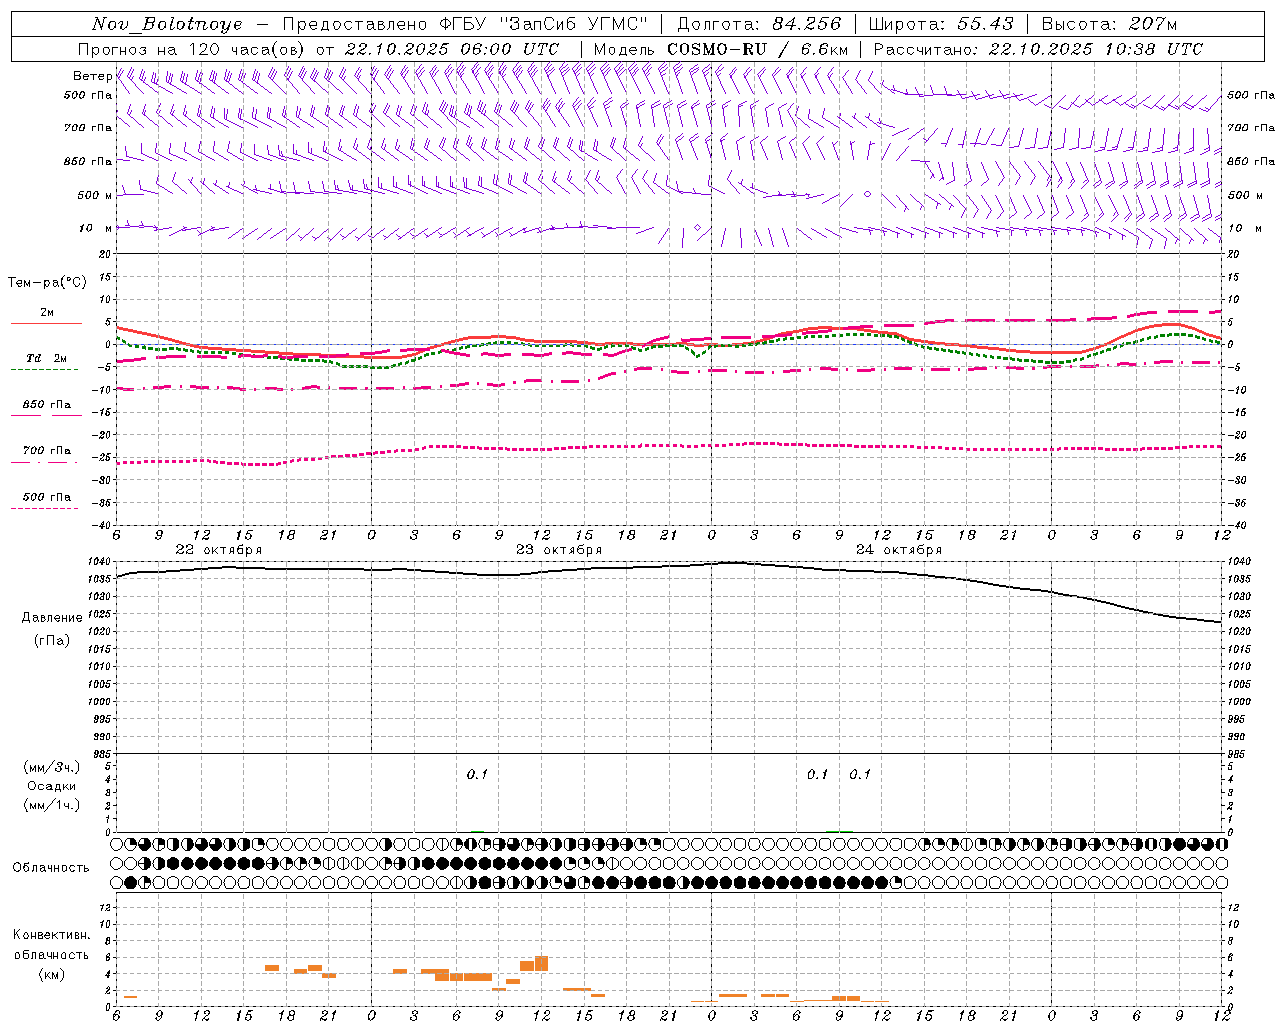Select the provider text ФГБУ "ЗапСиб УГМС"
This screenshot has height=1024, width=1280.
(544, 24)
